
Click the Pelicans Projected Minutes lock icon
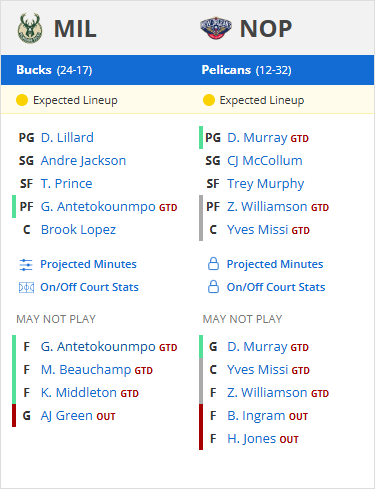(213, 264)
